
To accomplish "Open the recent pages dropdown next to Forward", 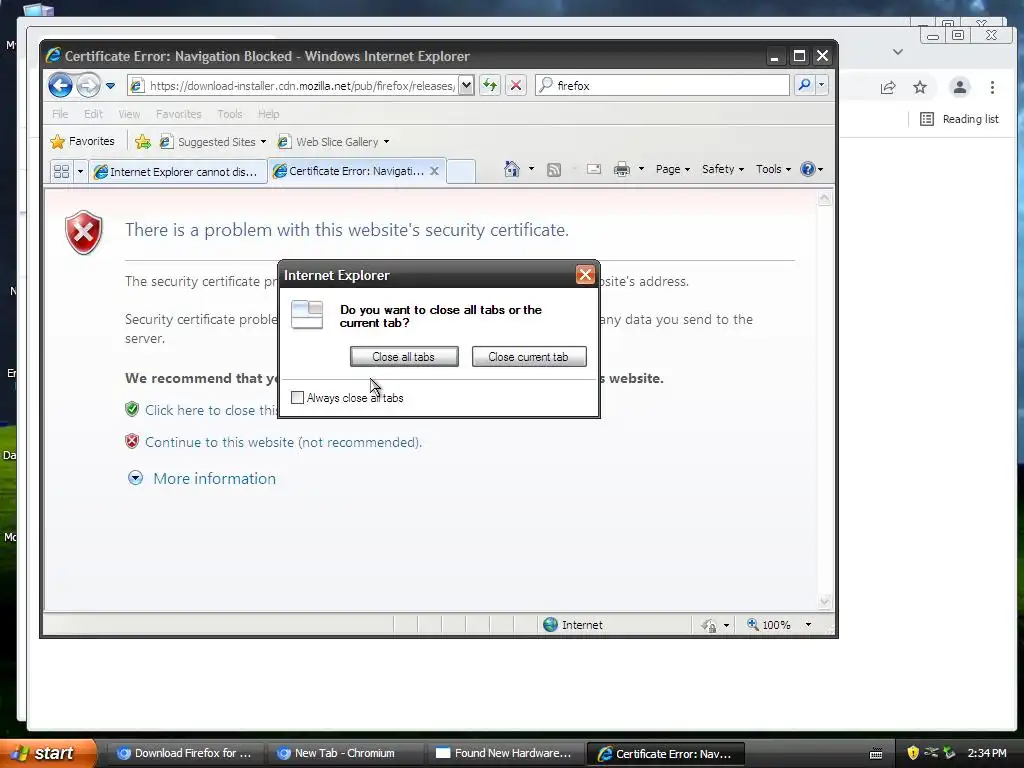I will [110, 86].
